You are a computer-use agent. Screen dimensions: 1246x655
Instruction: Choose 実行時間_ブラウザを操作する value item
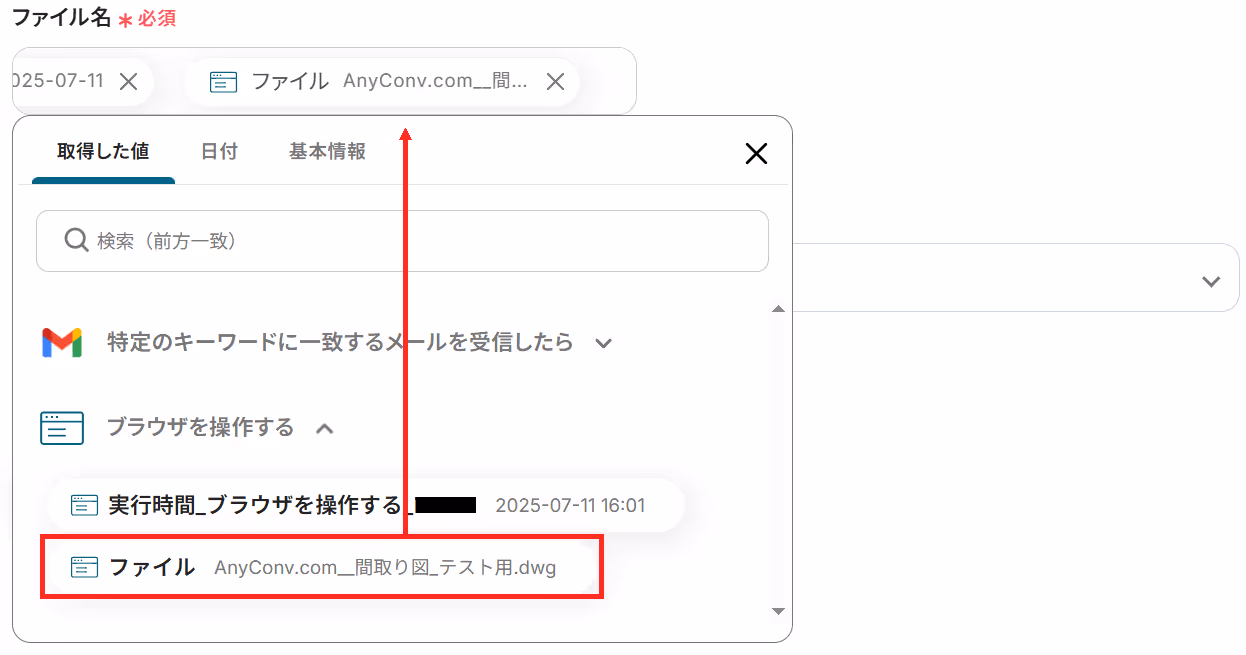[366, 505]
